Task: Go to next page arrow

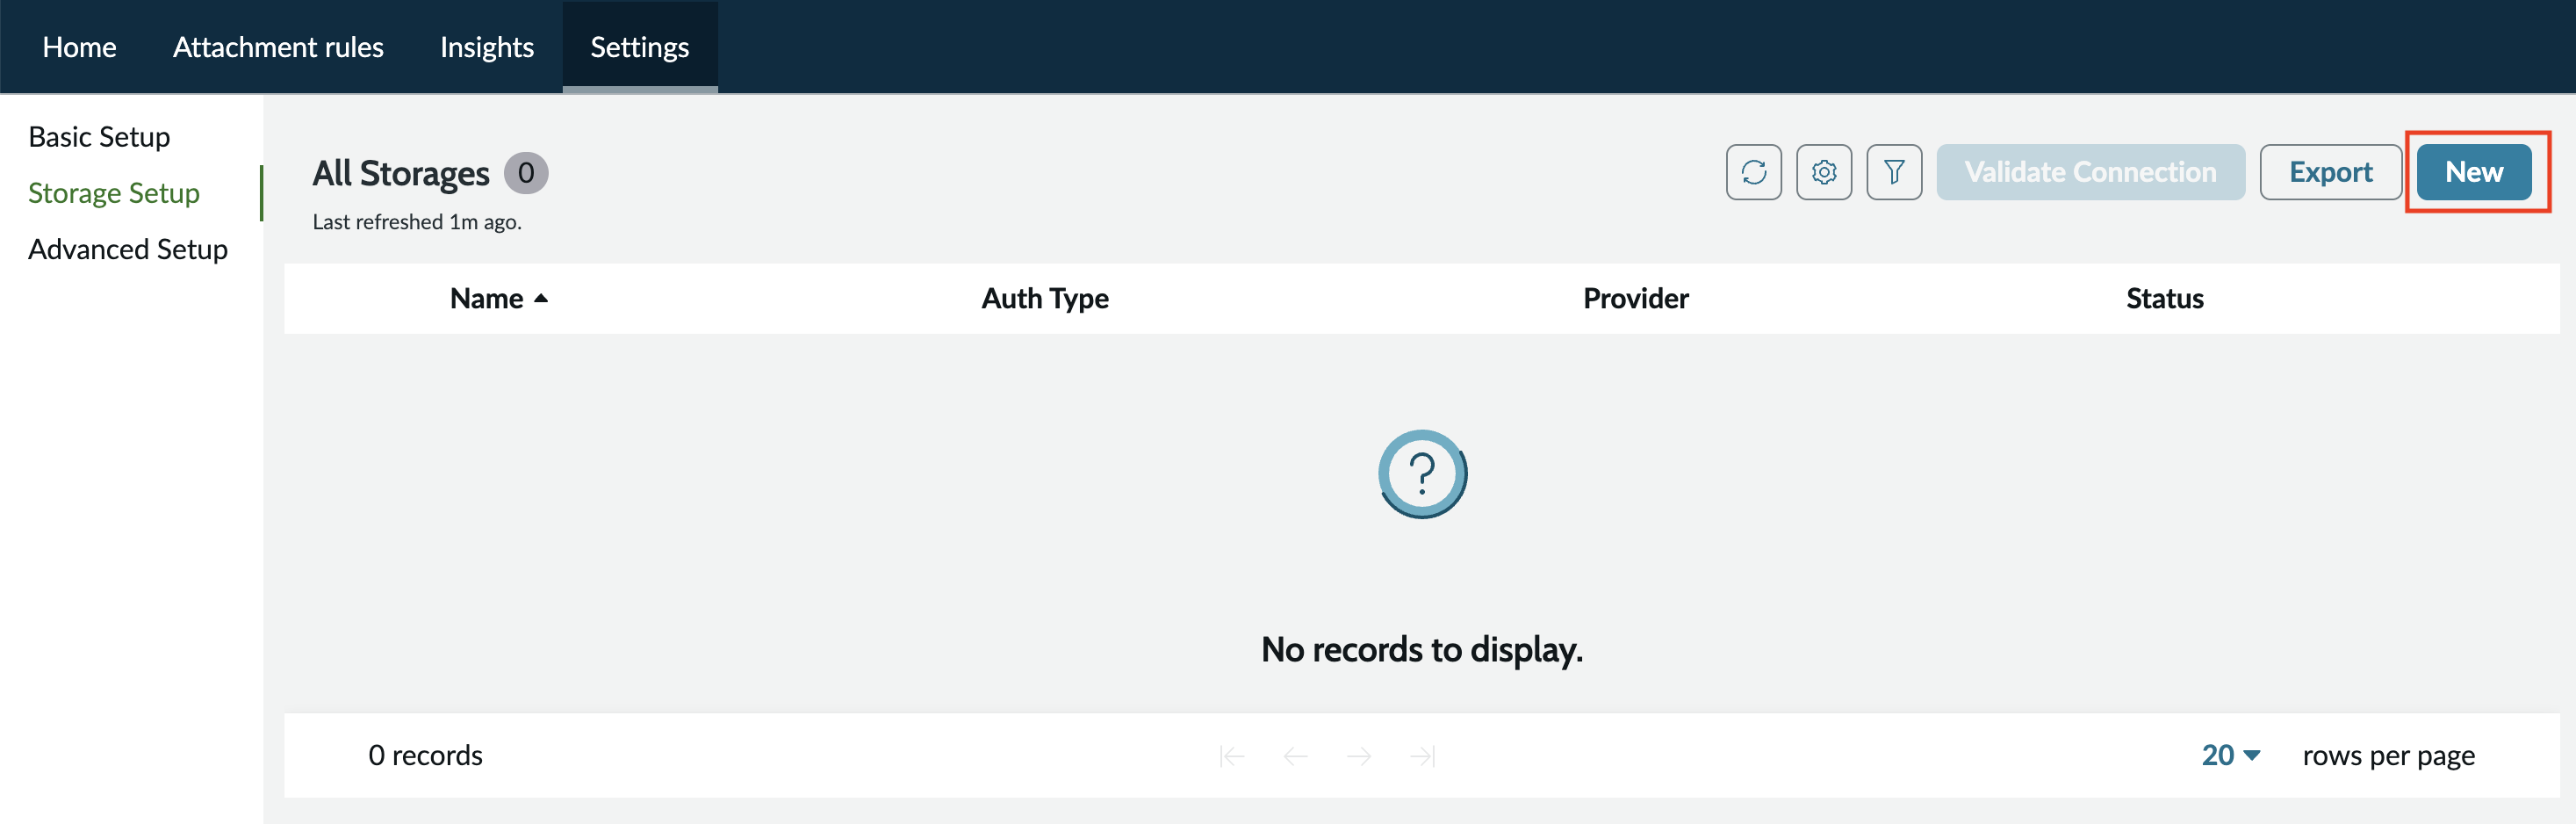Action: click(1359, 756)
